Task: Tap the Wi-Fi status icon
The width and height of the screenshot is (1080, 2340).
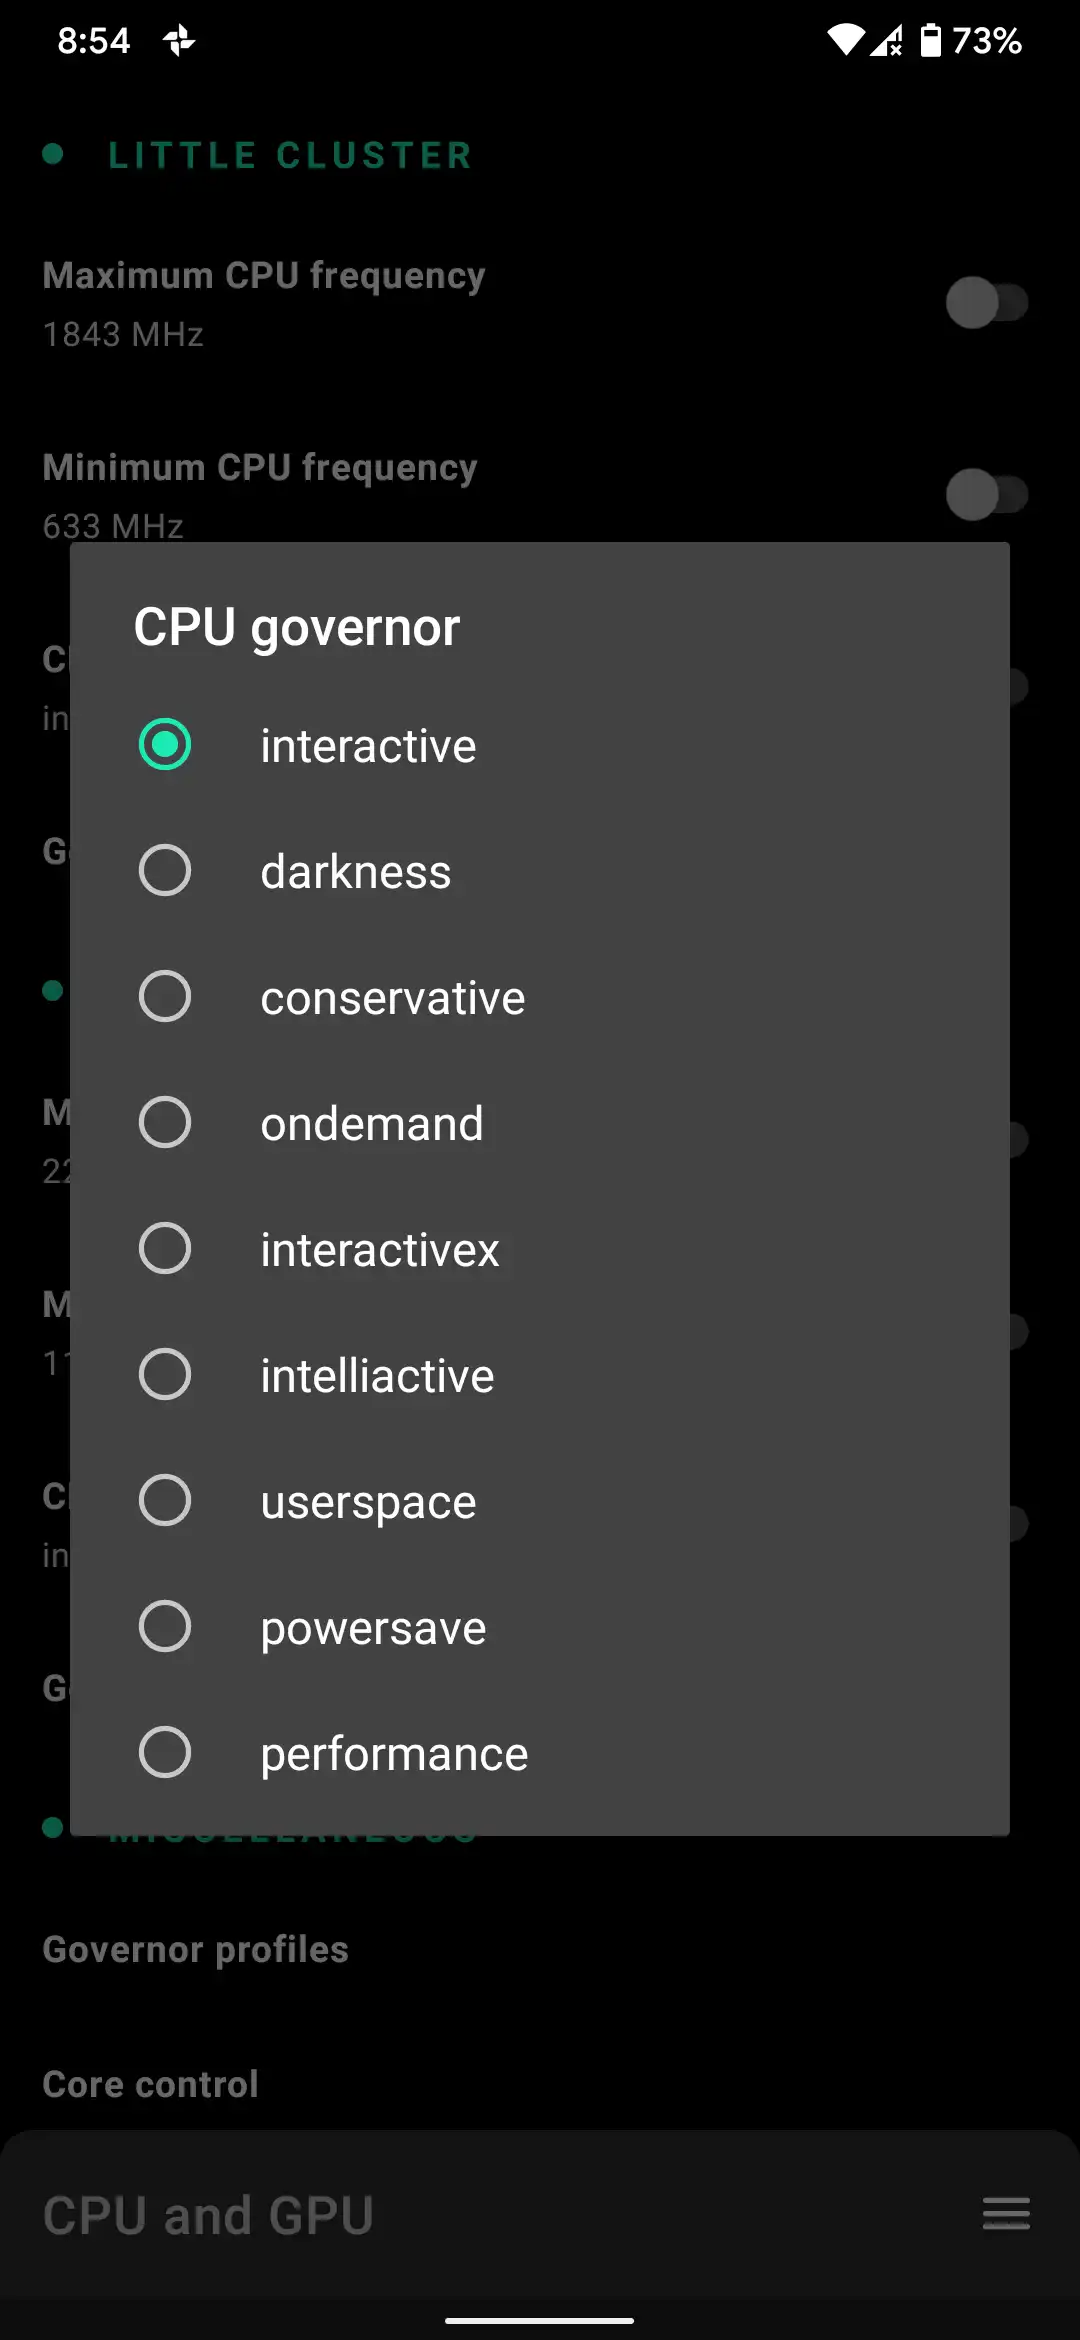Action: tap(846, 41)
